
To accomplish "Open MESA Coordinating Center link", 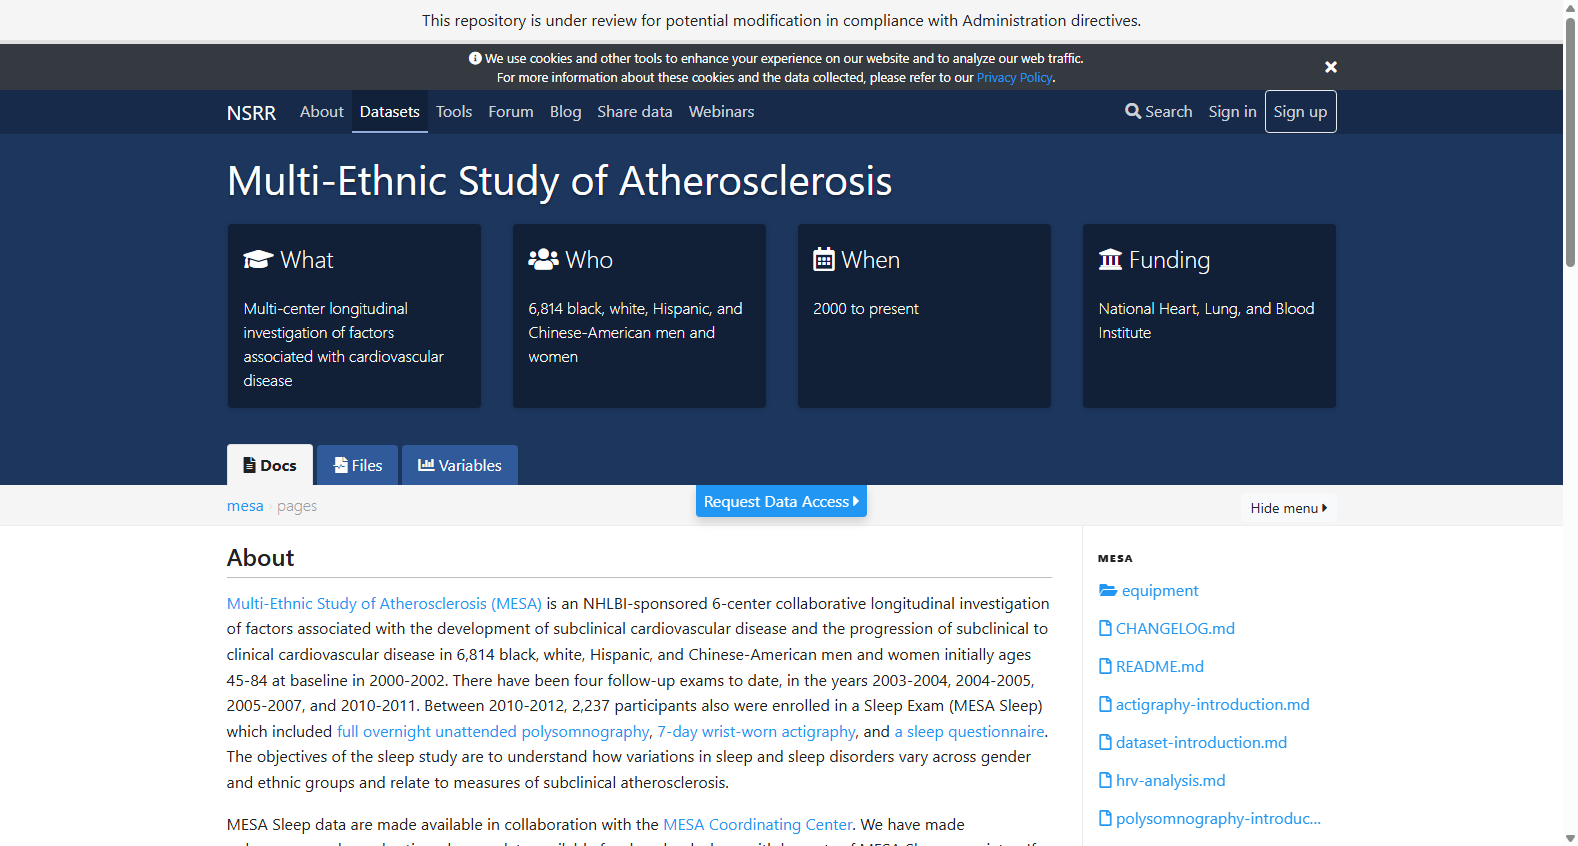I will coord(758,825).
